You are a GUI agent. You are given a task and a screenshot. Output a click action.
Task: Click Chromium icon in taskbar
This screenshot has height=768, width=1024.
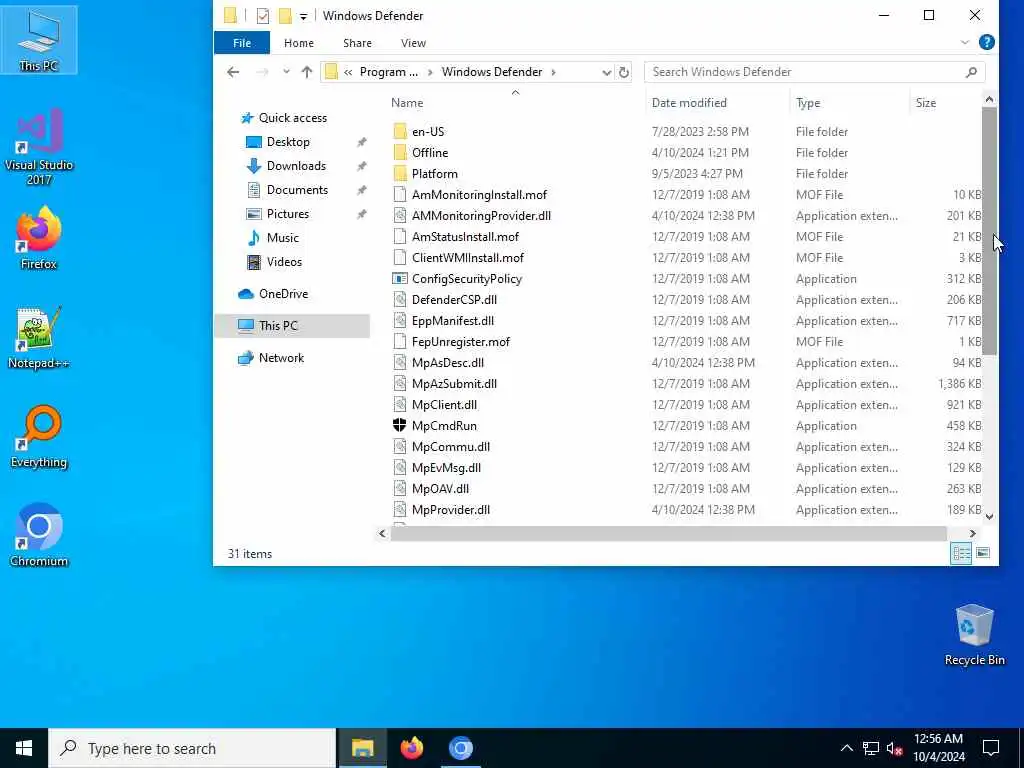click(x=460, y=748)
